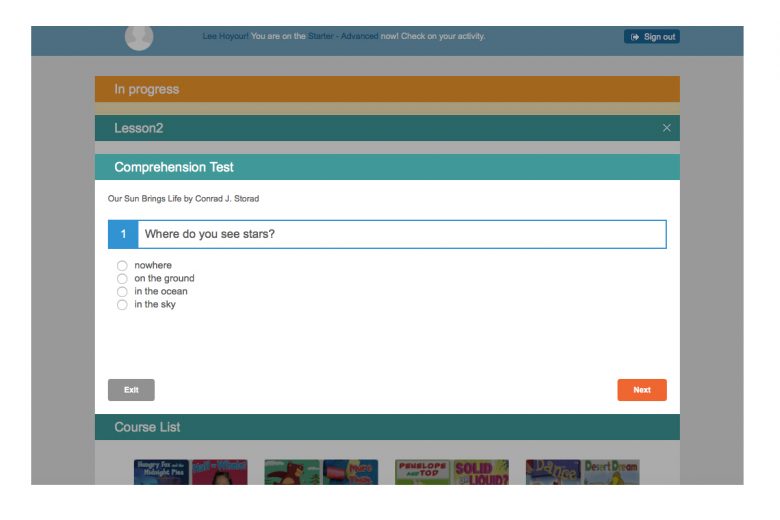
Task: Open the Solid or Liquid book cover
Action: [481, 472]
